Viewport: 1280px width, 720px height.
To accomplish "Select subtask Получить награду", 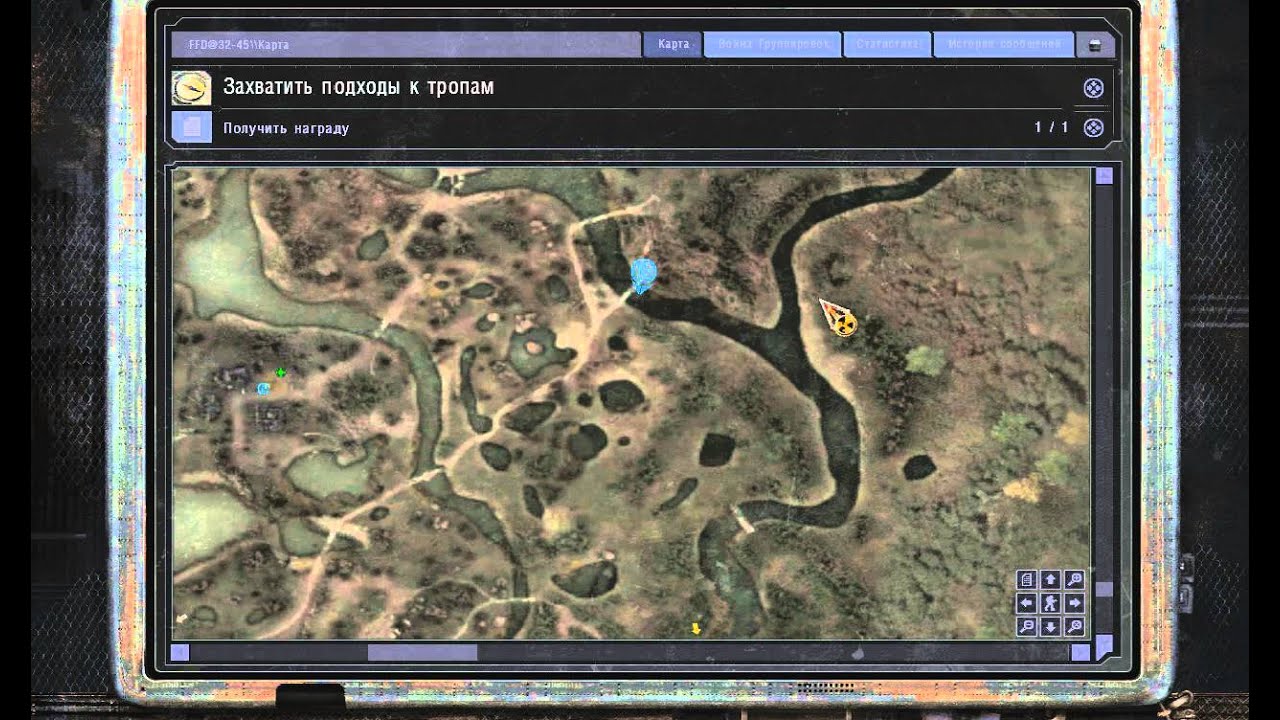I will point(286,128).
